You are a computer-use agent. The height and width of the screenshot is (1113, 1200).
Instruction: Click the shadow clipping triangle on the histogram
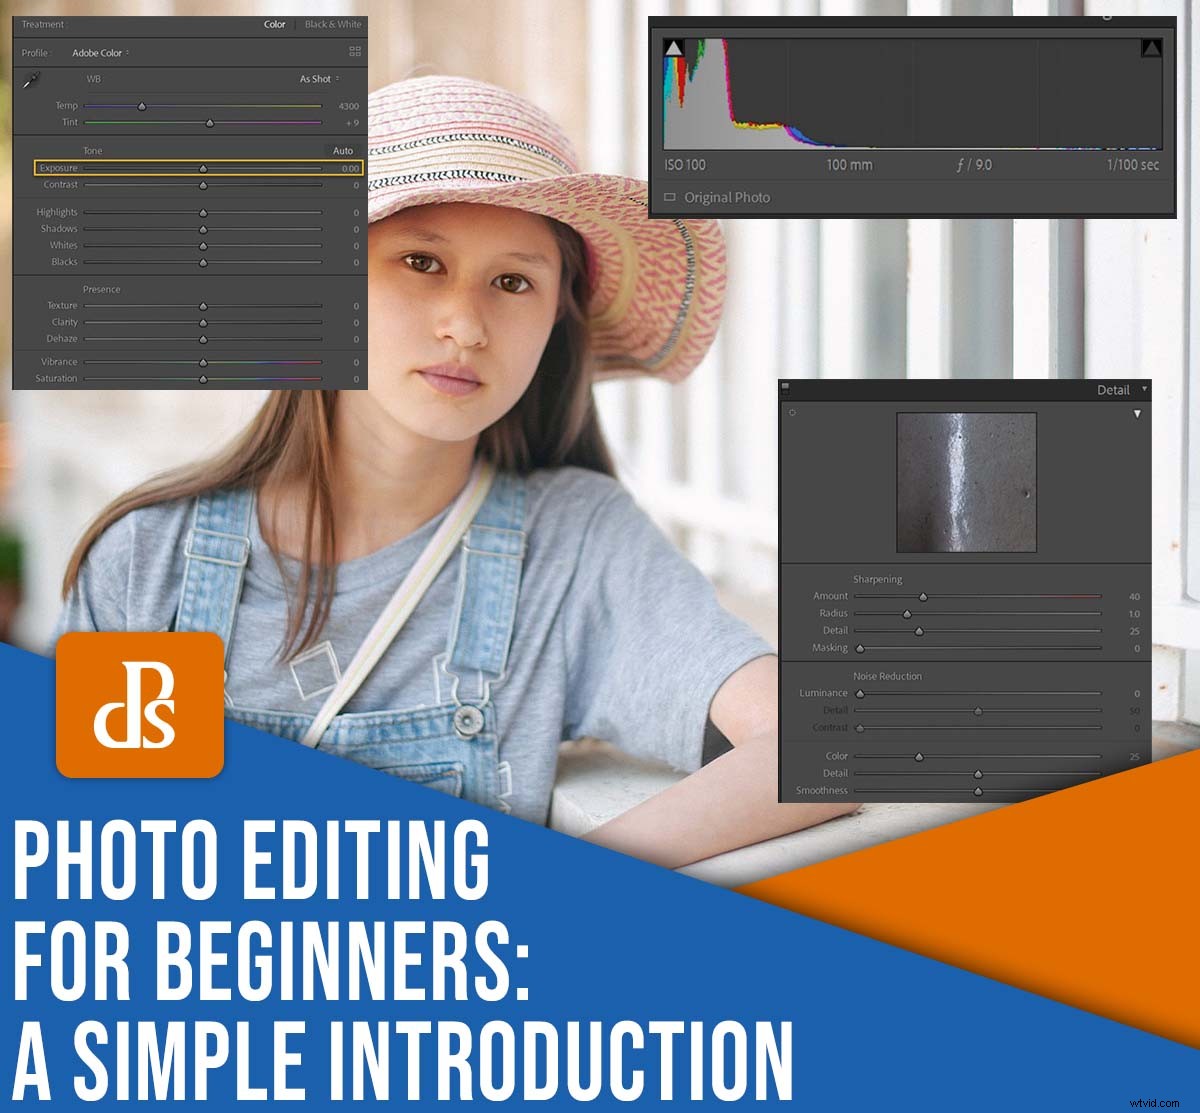(676, 46)
